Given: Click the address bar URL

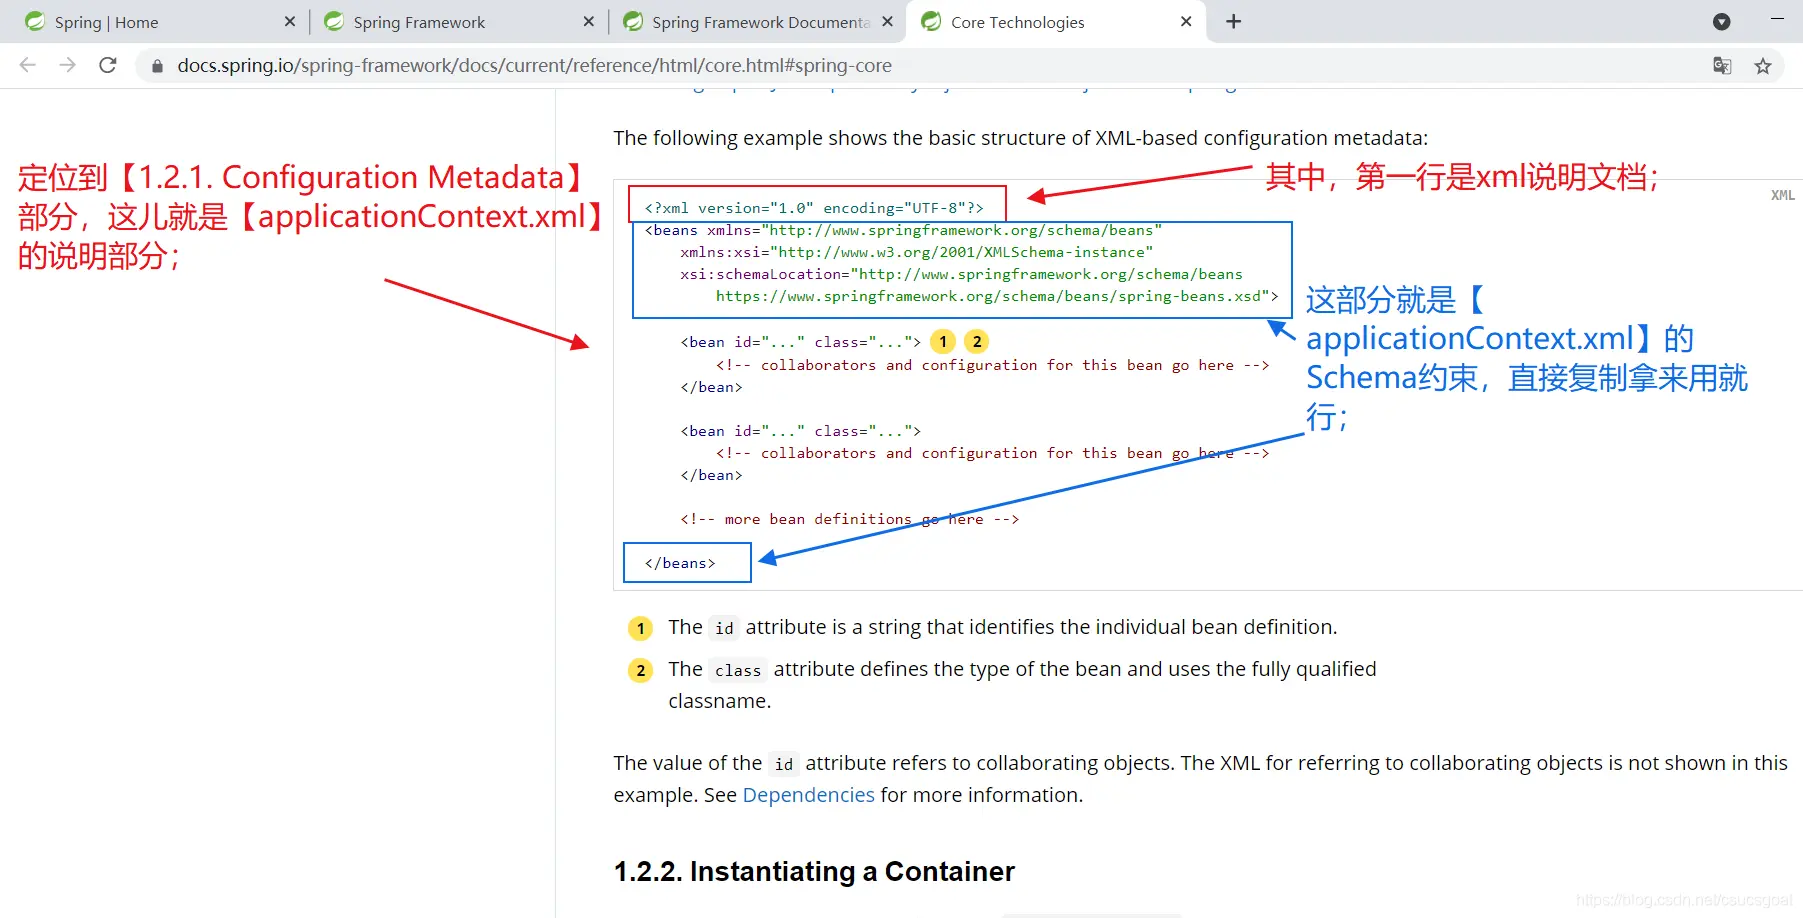Looking at the screenshot, I should point(534,66).
